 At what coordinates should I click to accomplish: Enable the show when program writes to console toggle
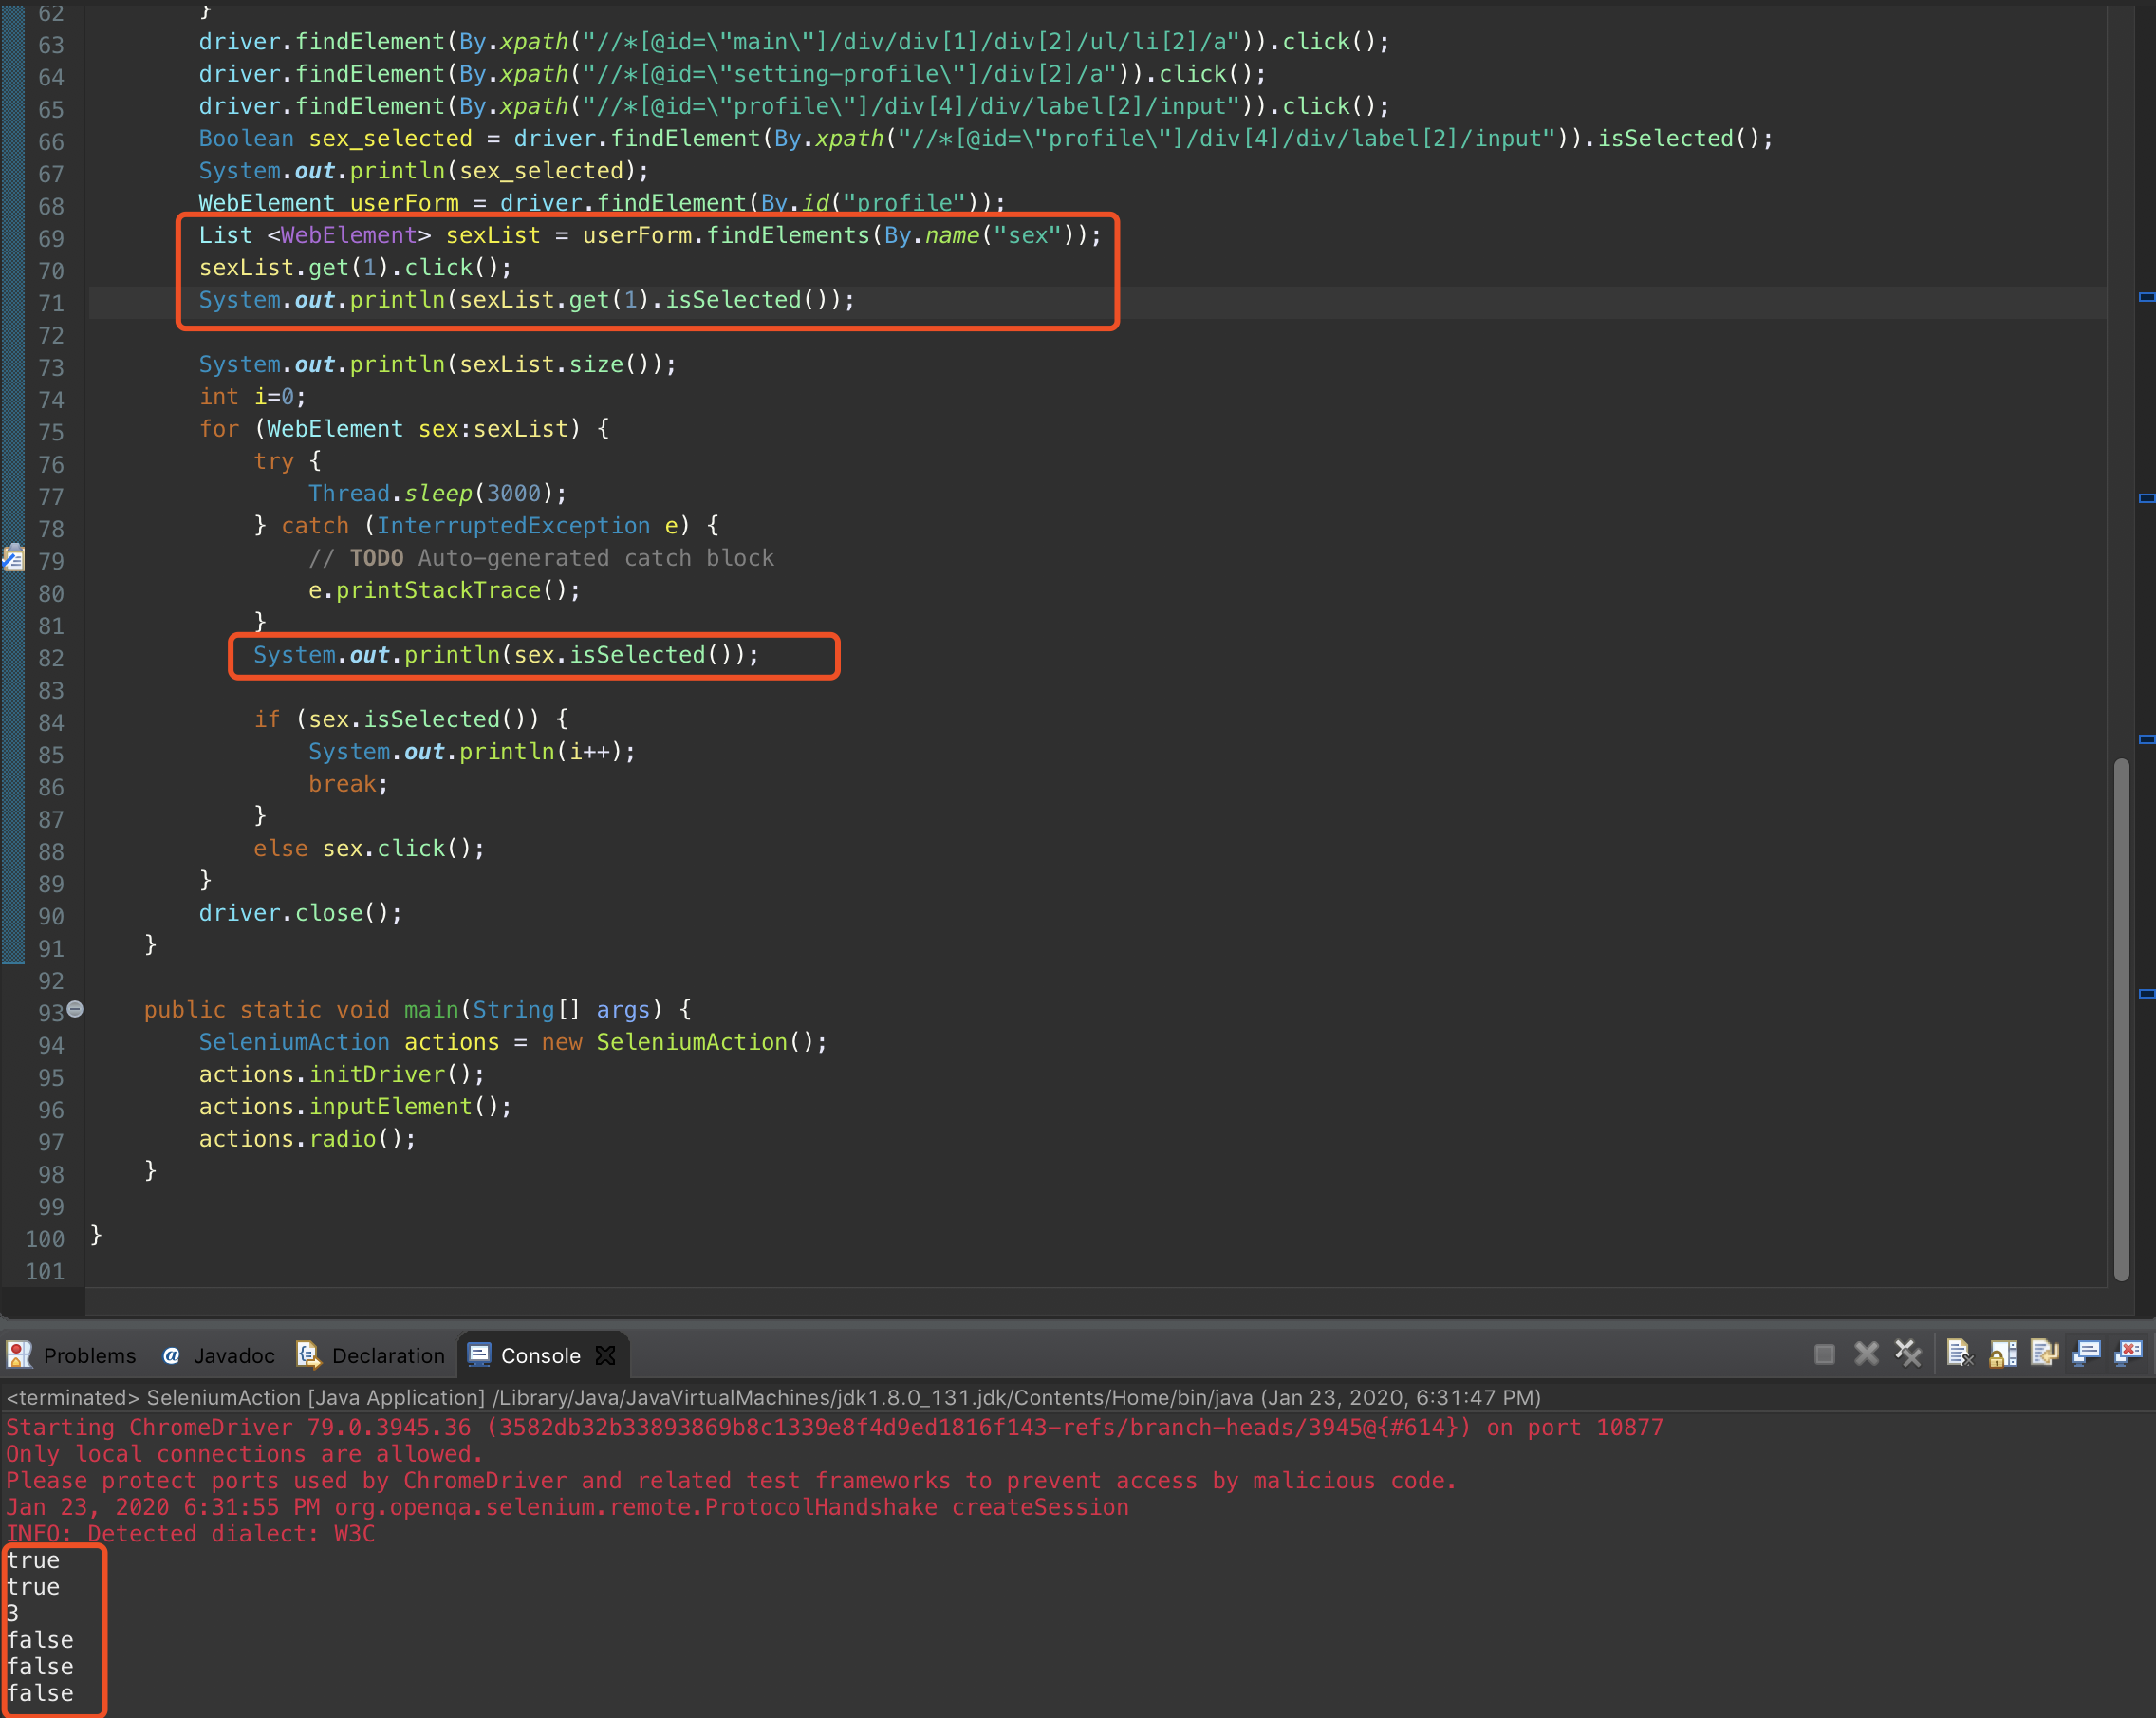click(x=2086, y=1354)
